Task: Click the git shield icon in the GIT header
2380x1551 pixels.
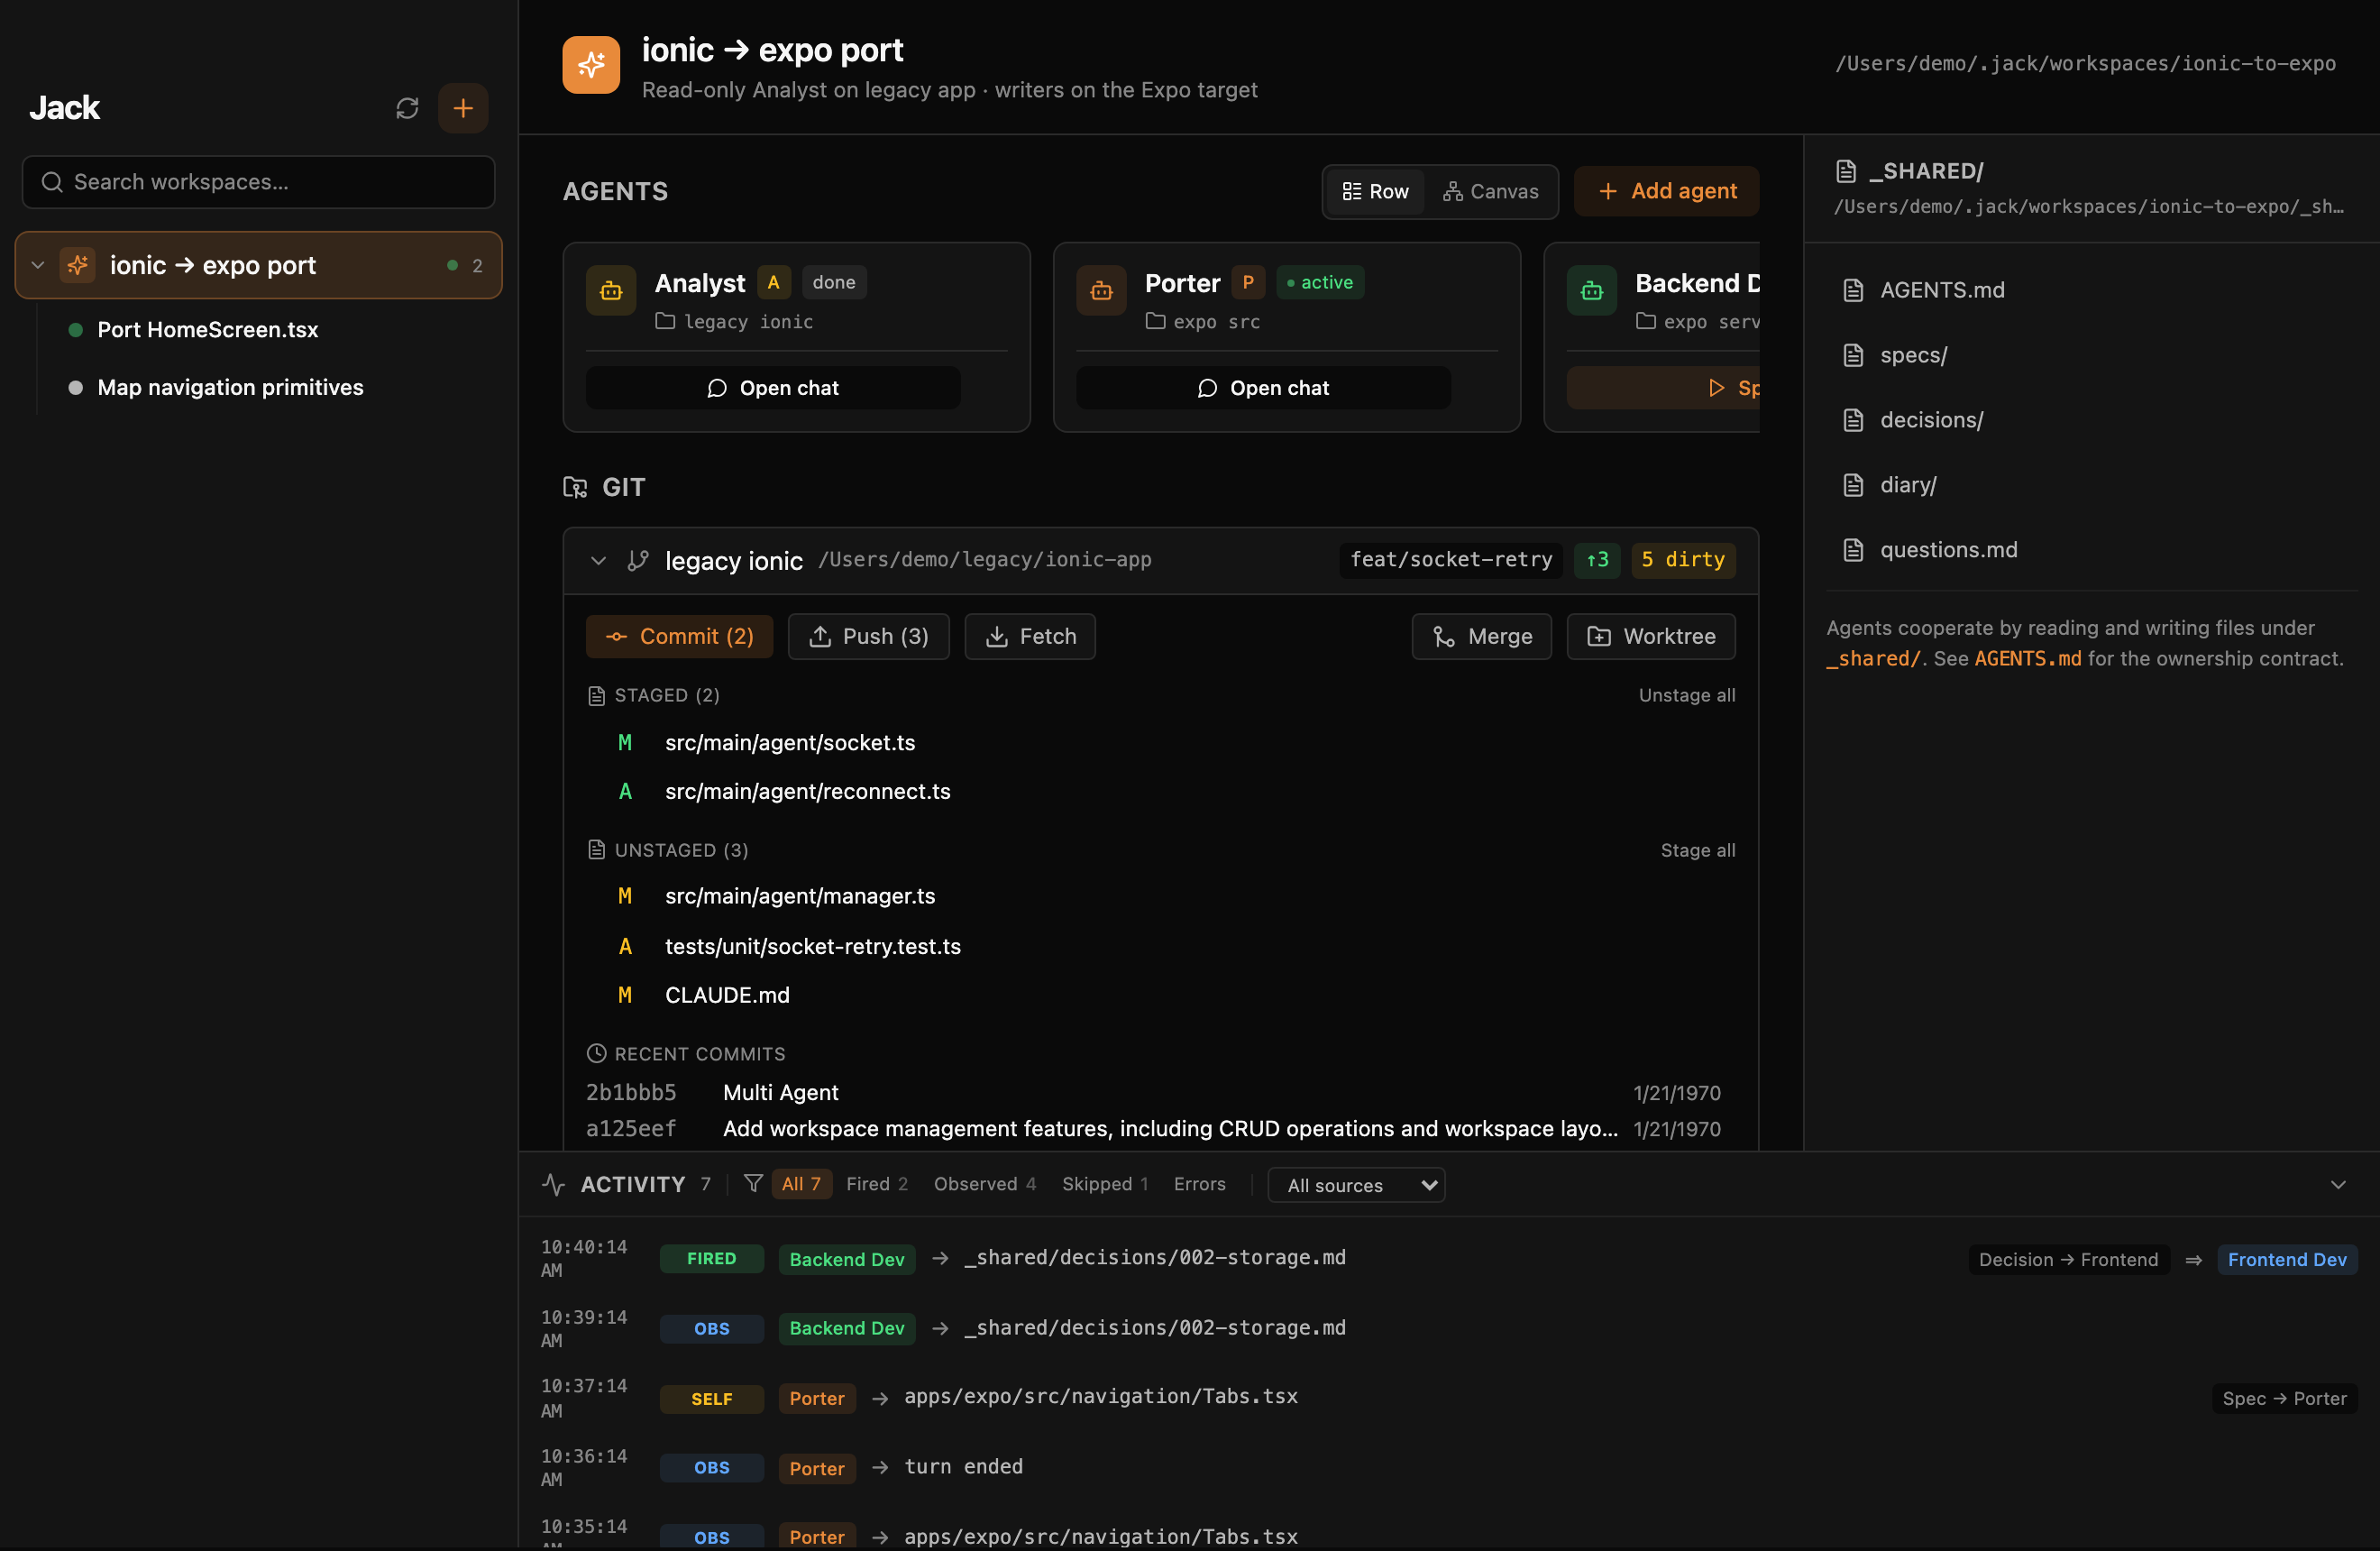Action: click(574, 487)
